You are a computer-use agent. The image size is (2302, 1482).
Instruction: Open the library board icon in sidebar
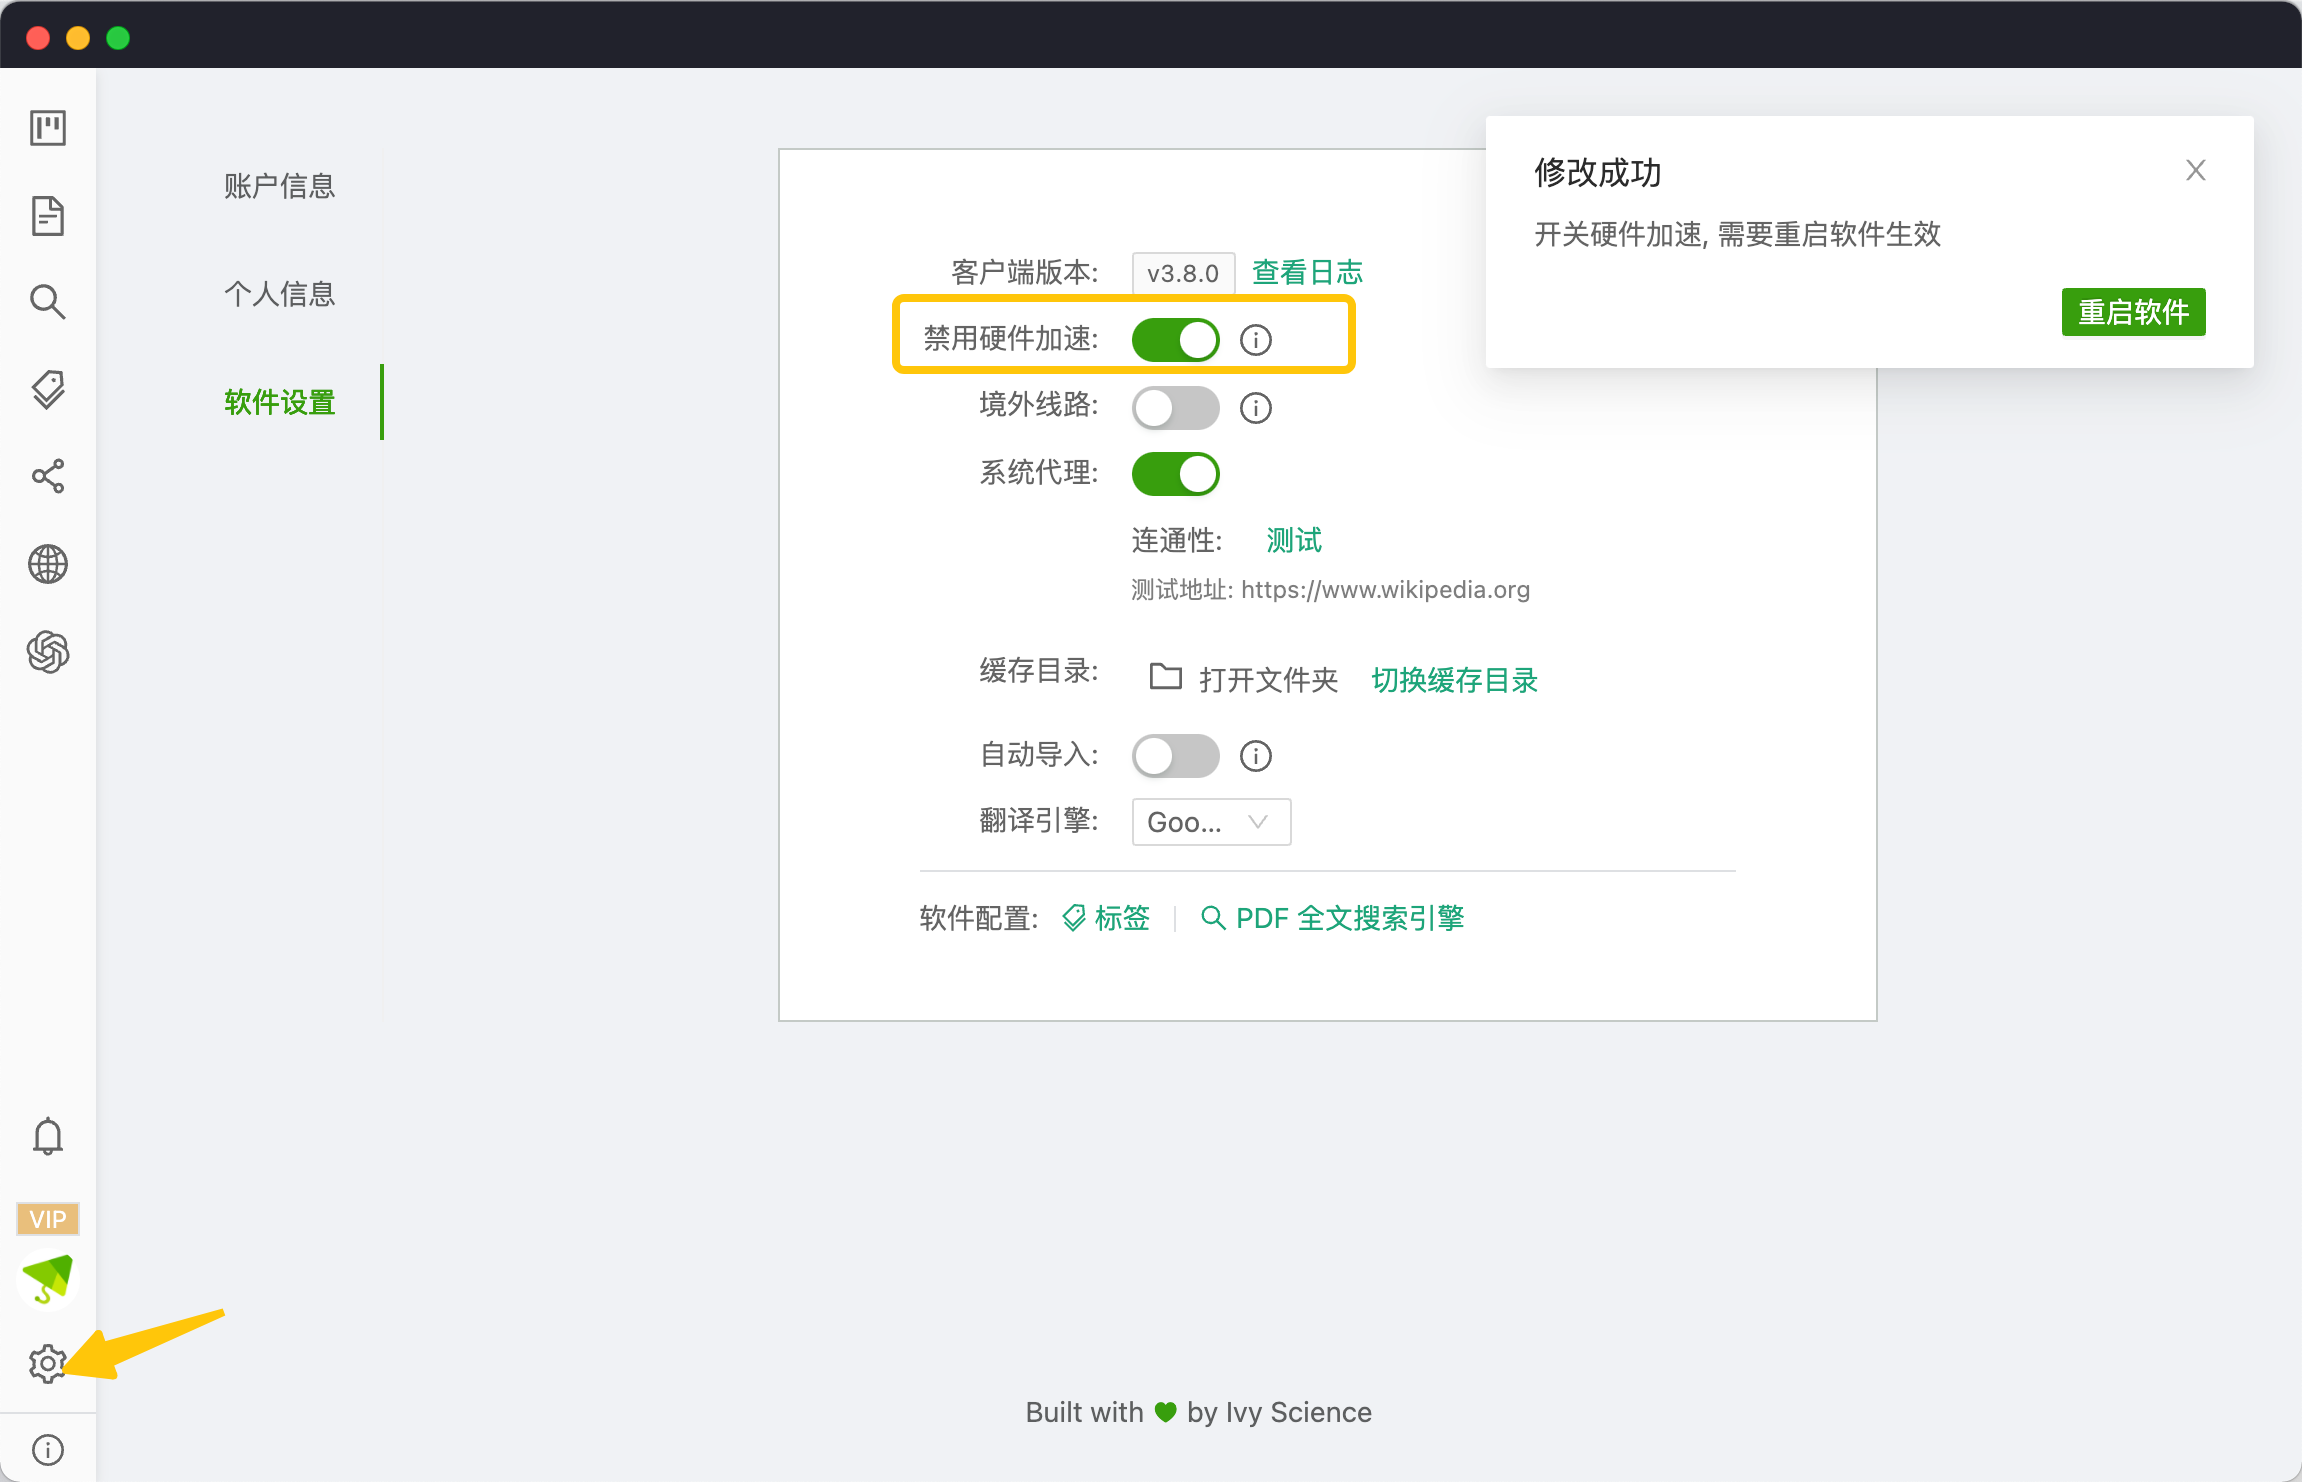click(48, 128)
